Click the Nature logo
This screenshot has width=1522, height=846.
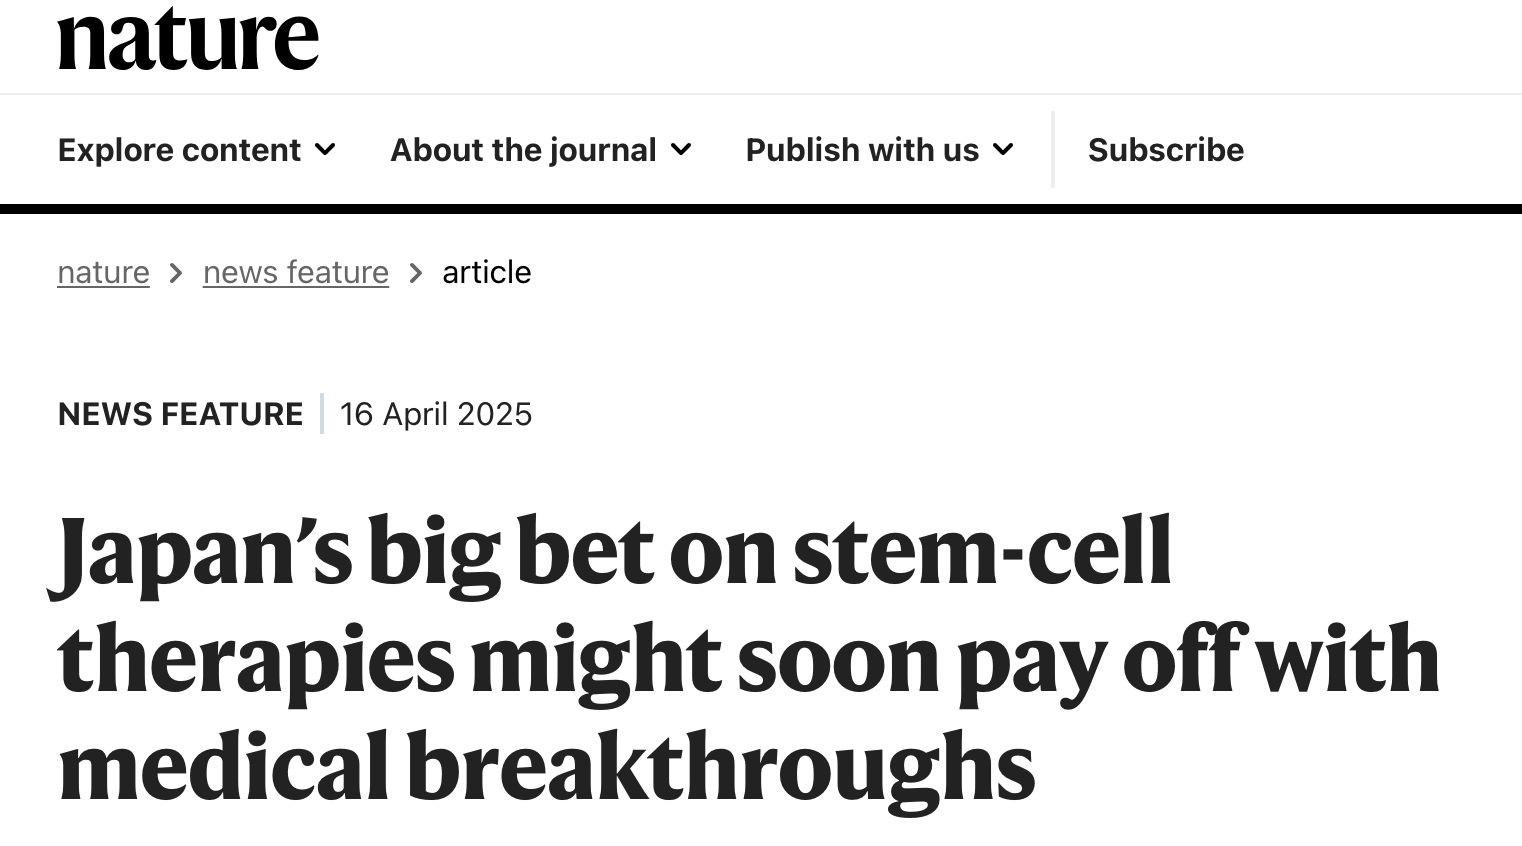(188, 40)
